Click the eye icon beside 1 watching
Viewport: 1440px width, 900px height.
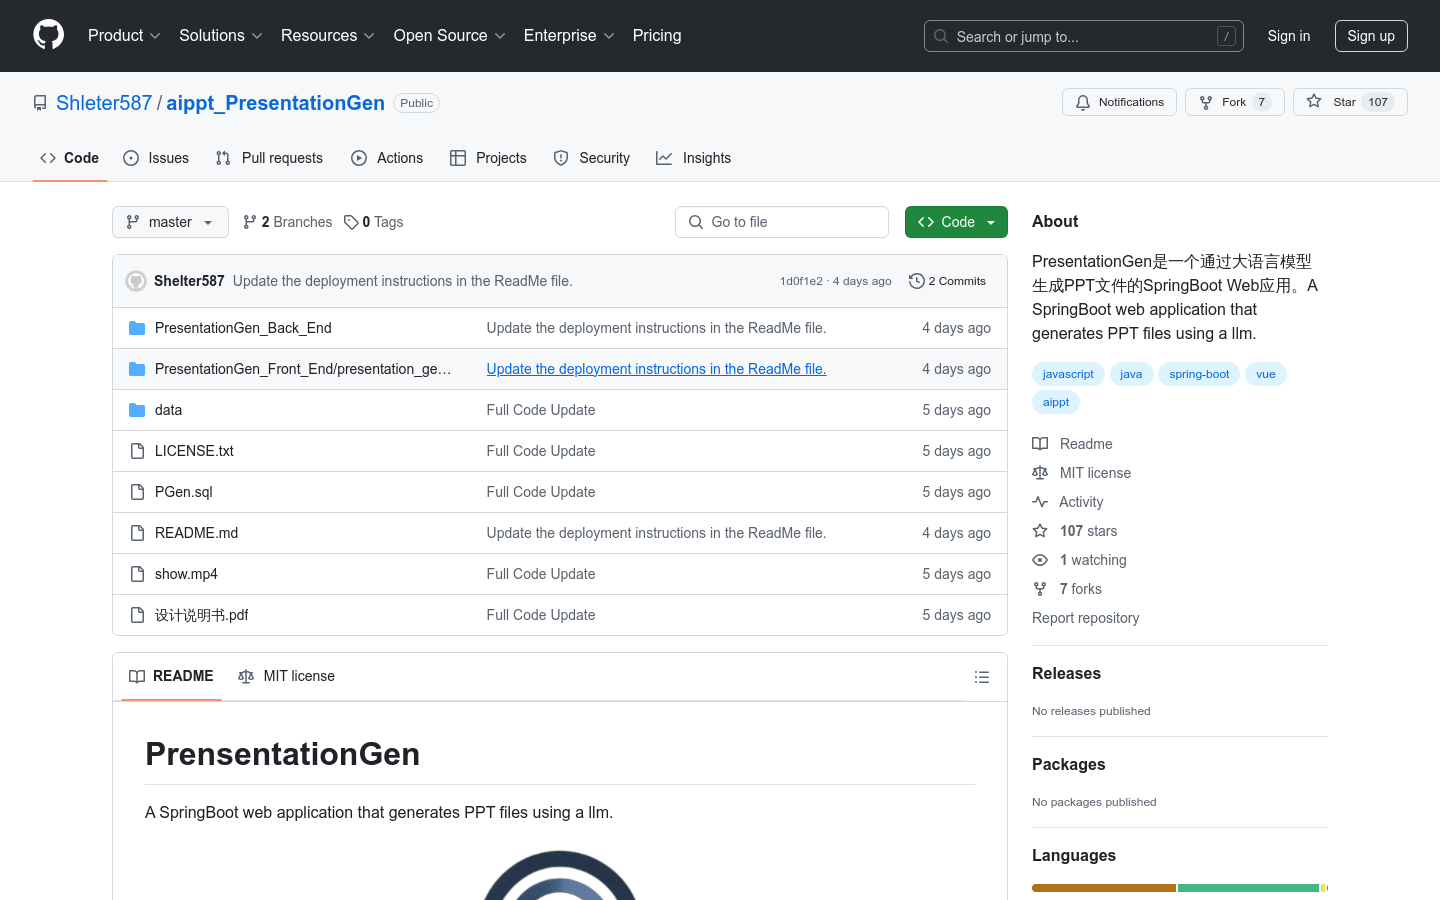pos(1040,560)
